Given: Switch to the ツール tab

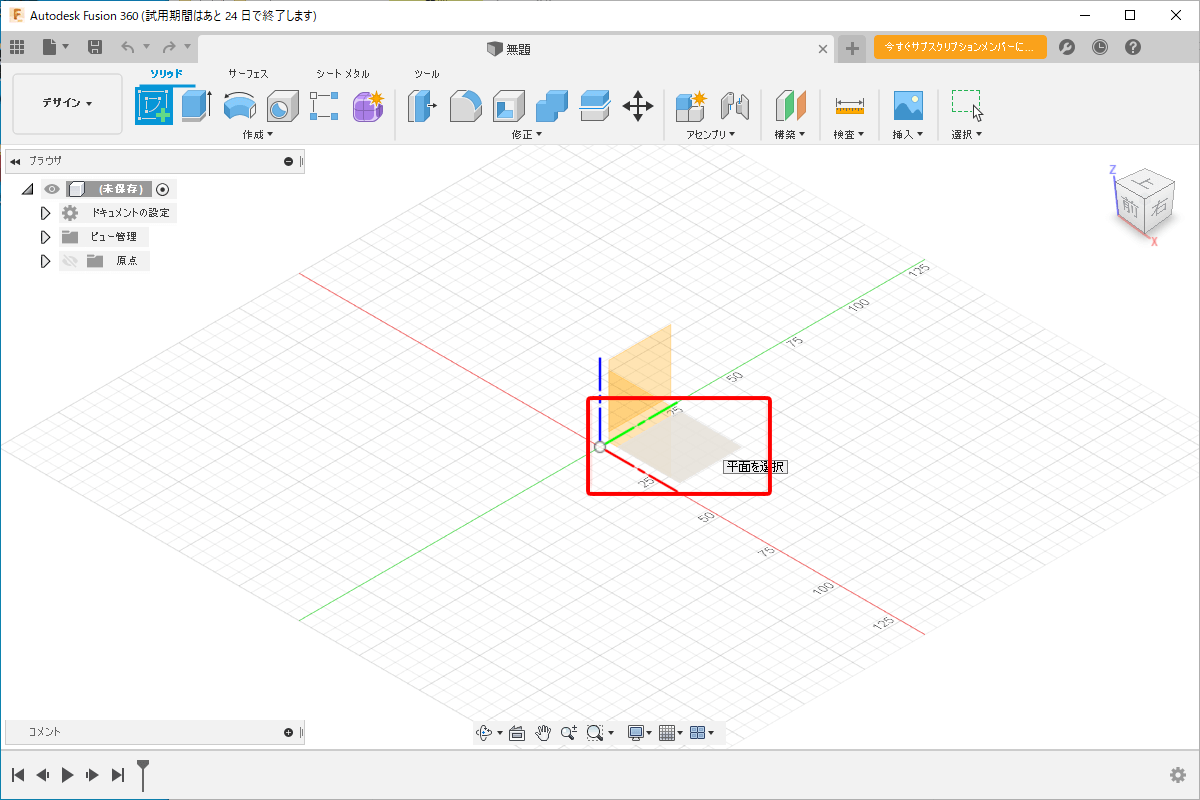Looking at the screenshot, I should [x=427, y=74].
